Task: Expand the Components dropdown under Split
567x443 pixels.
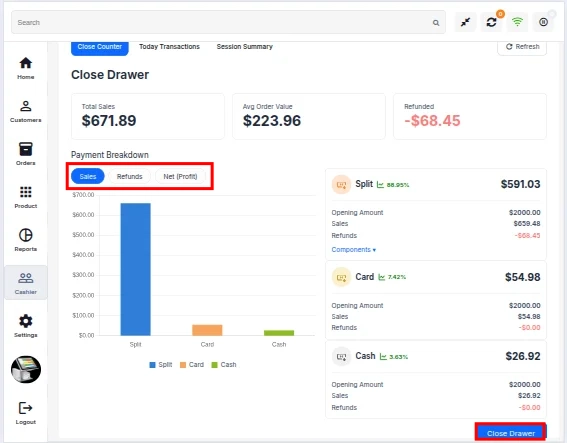Action: [354, 250]
